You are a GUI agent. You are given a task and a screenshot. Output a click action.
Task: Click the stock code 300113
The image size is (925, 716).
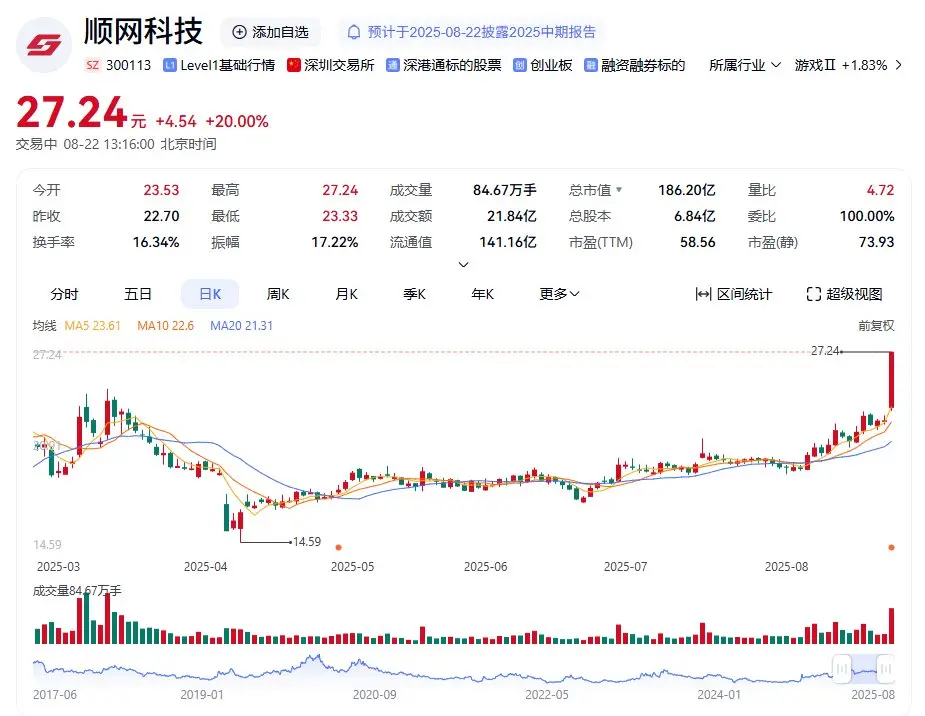click(129, 65)
